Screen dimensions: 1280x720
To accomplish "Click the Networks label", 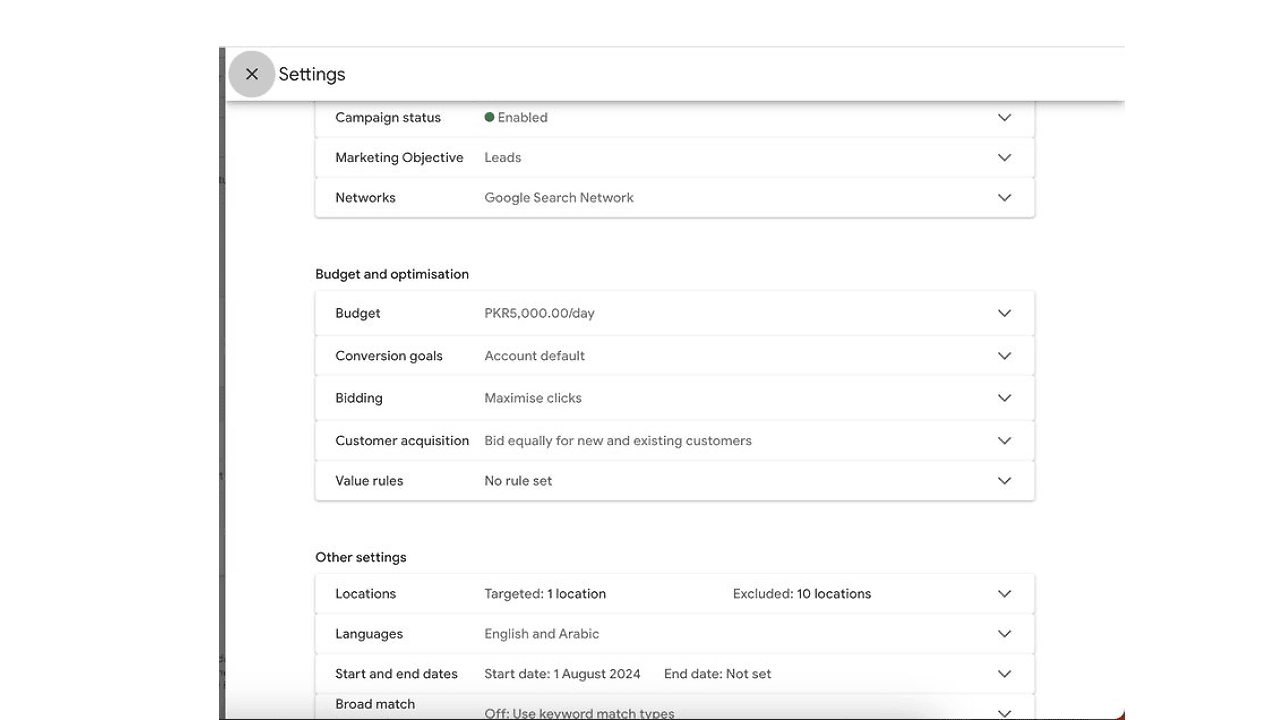I will (365, 197).
